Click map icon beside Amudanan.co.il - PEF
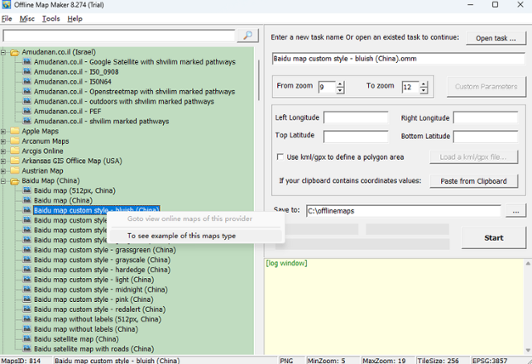This screenshot has height=364, width=532. tap(27, 111)
